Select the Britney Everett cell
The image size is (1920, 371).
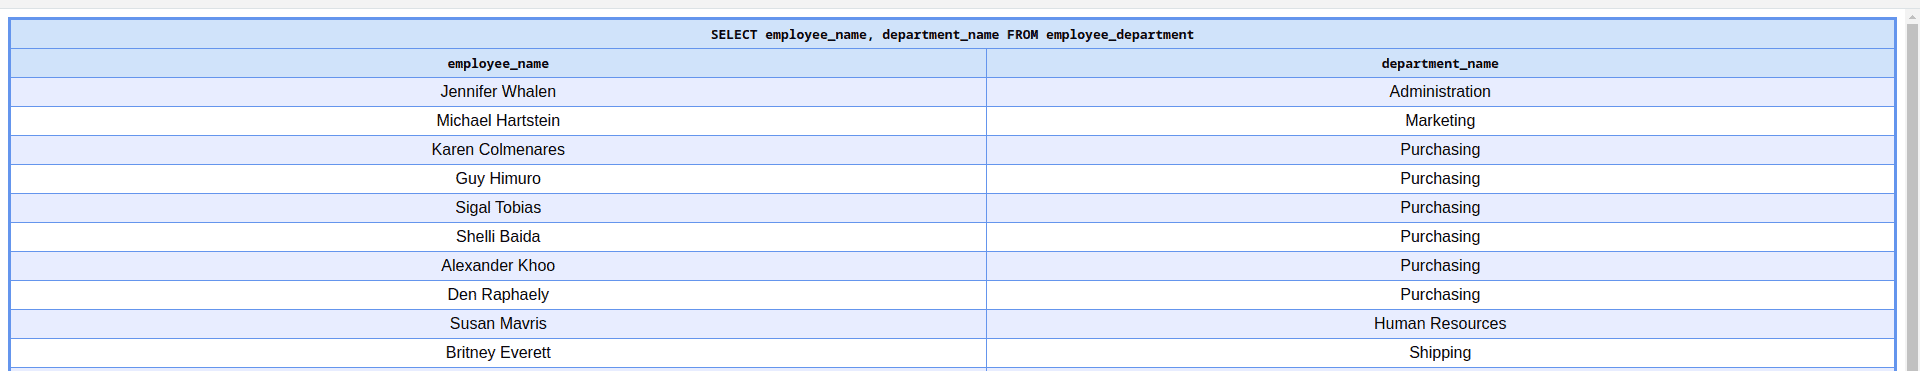[x=498, y=353]
